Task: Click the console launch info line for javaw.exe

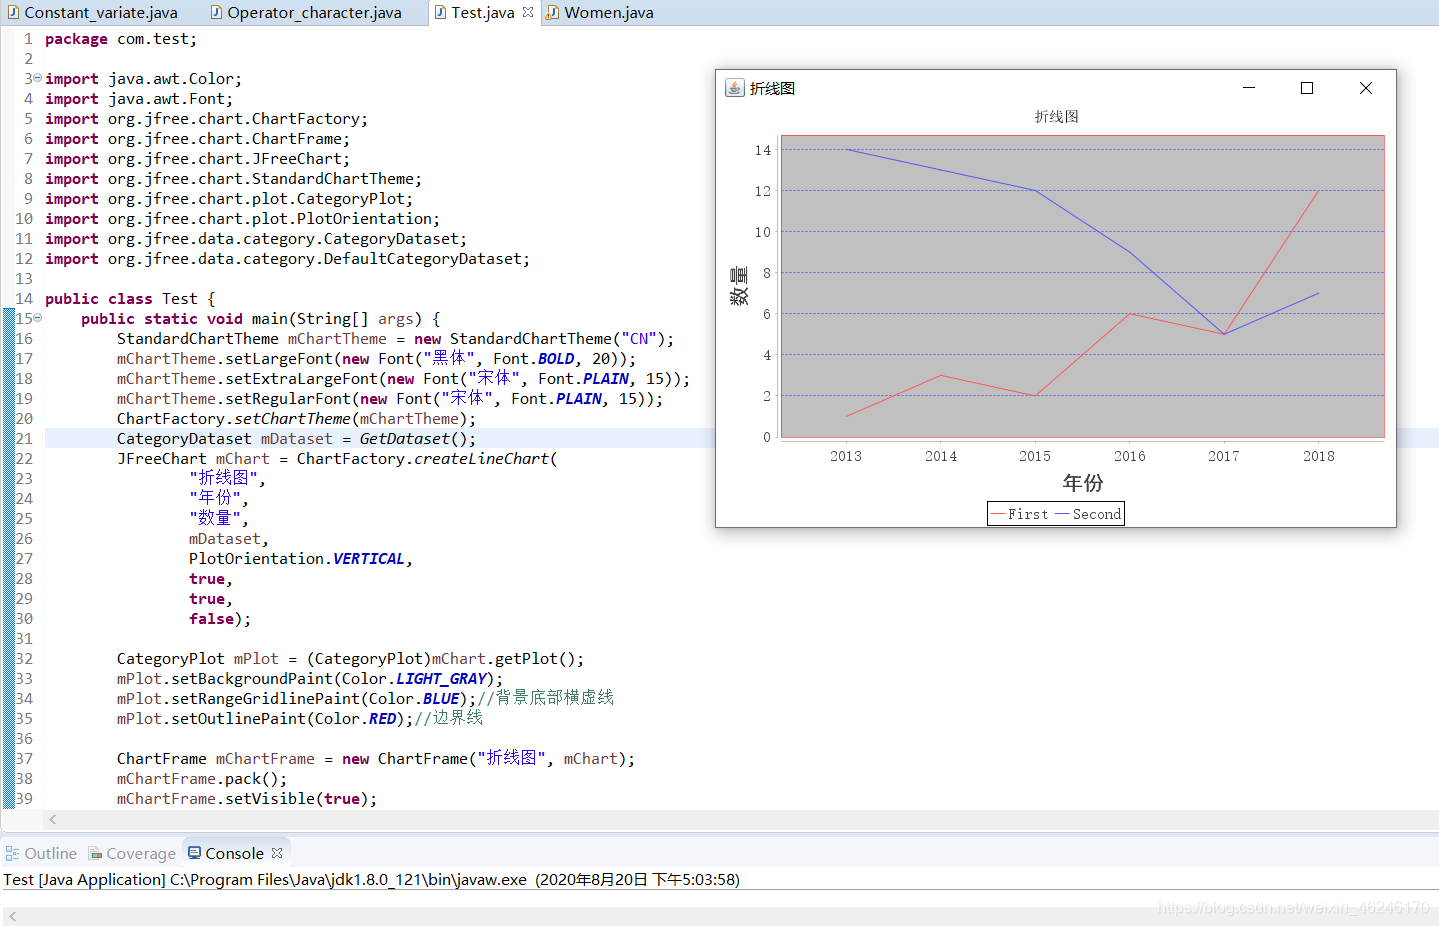Action: 371,880
